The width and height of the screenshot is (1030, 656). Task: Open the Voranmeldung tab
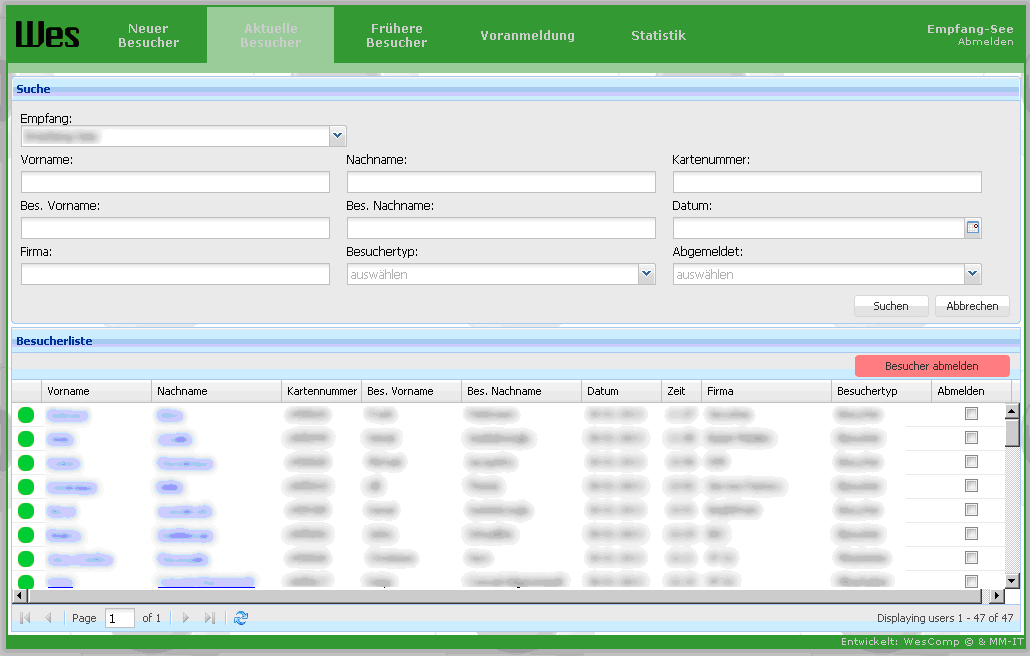[x=527, y=35]
